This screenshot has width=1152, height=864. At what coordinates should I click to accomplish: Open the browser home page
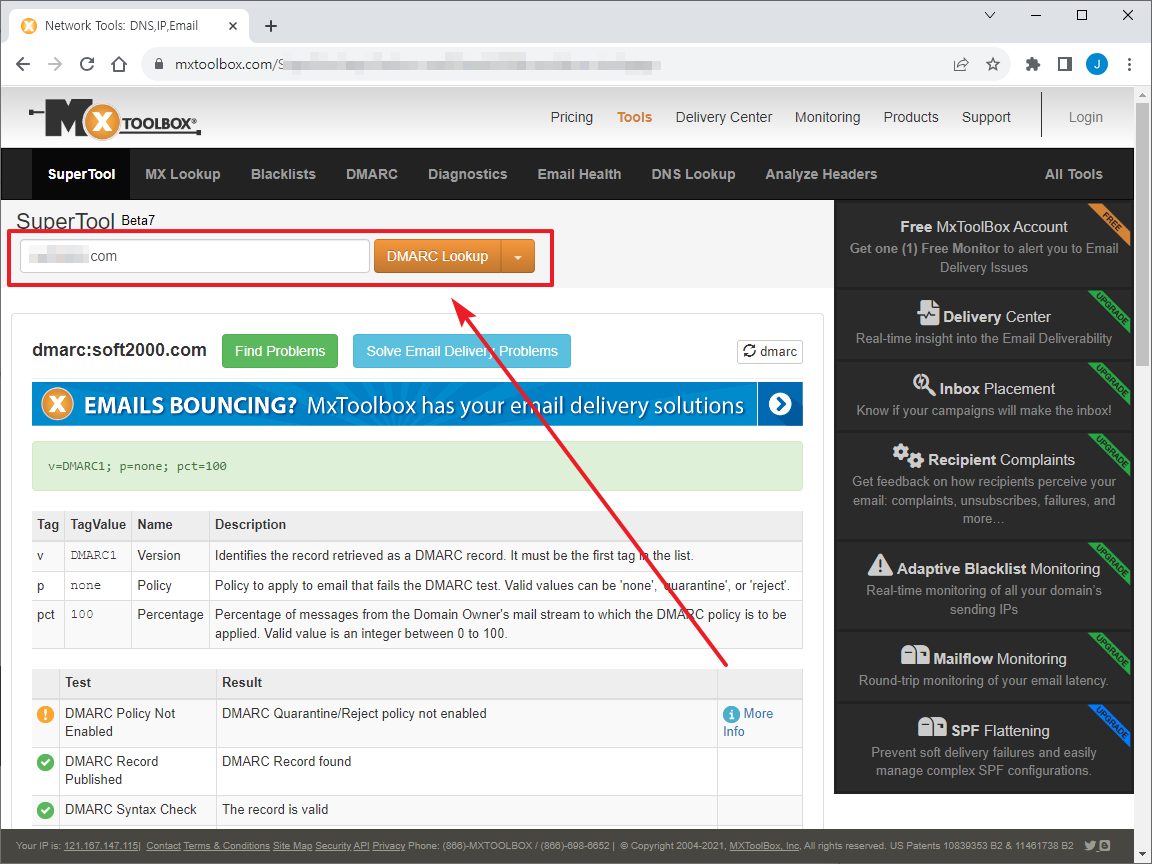point(119,65)
